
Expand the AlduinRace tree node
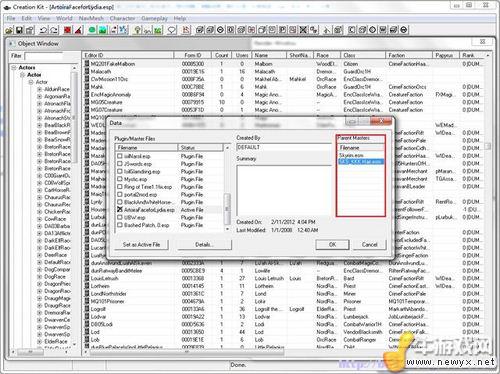click(39, 89)
